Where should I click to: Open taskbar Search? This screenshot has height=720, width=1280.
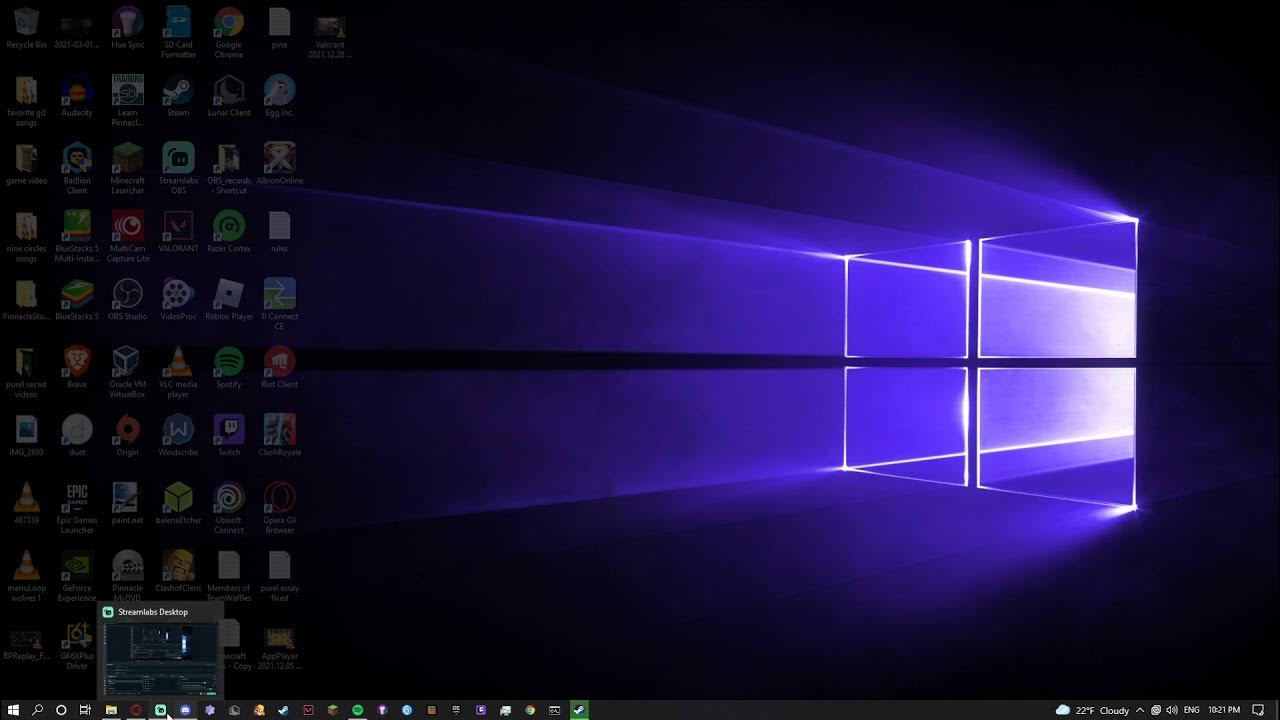point(38,710)
